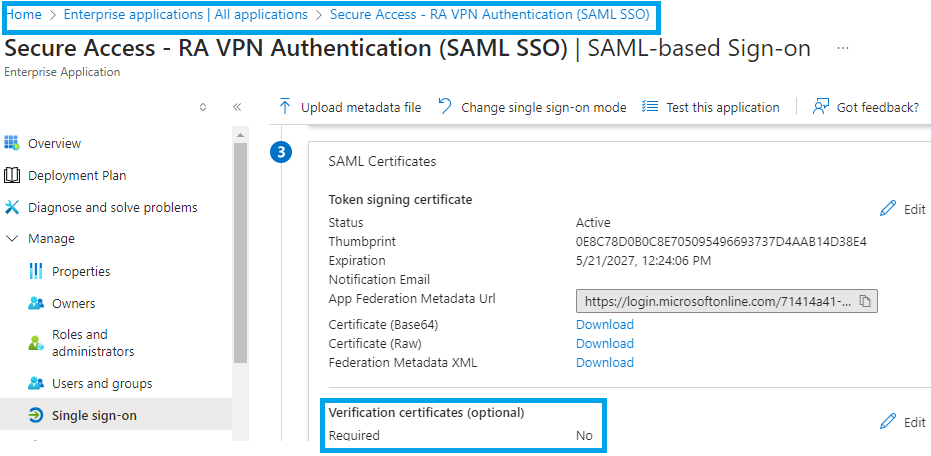
Task: Open Users and groups
Action: click(102, 384)
